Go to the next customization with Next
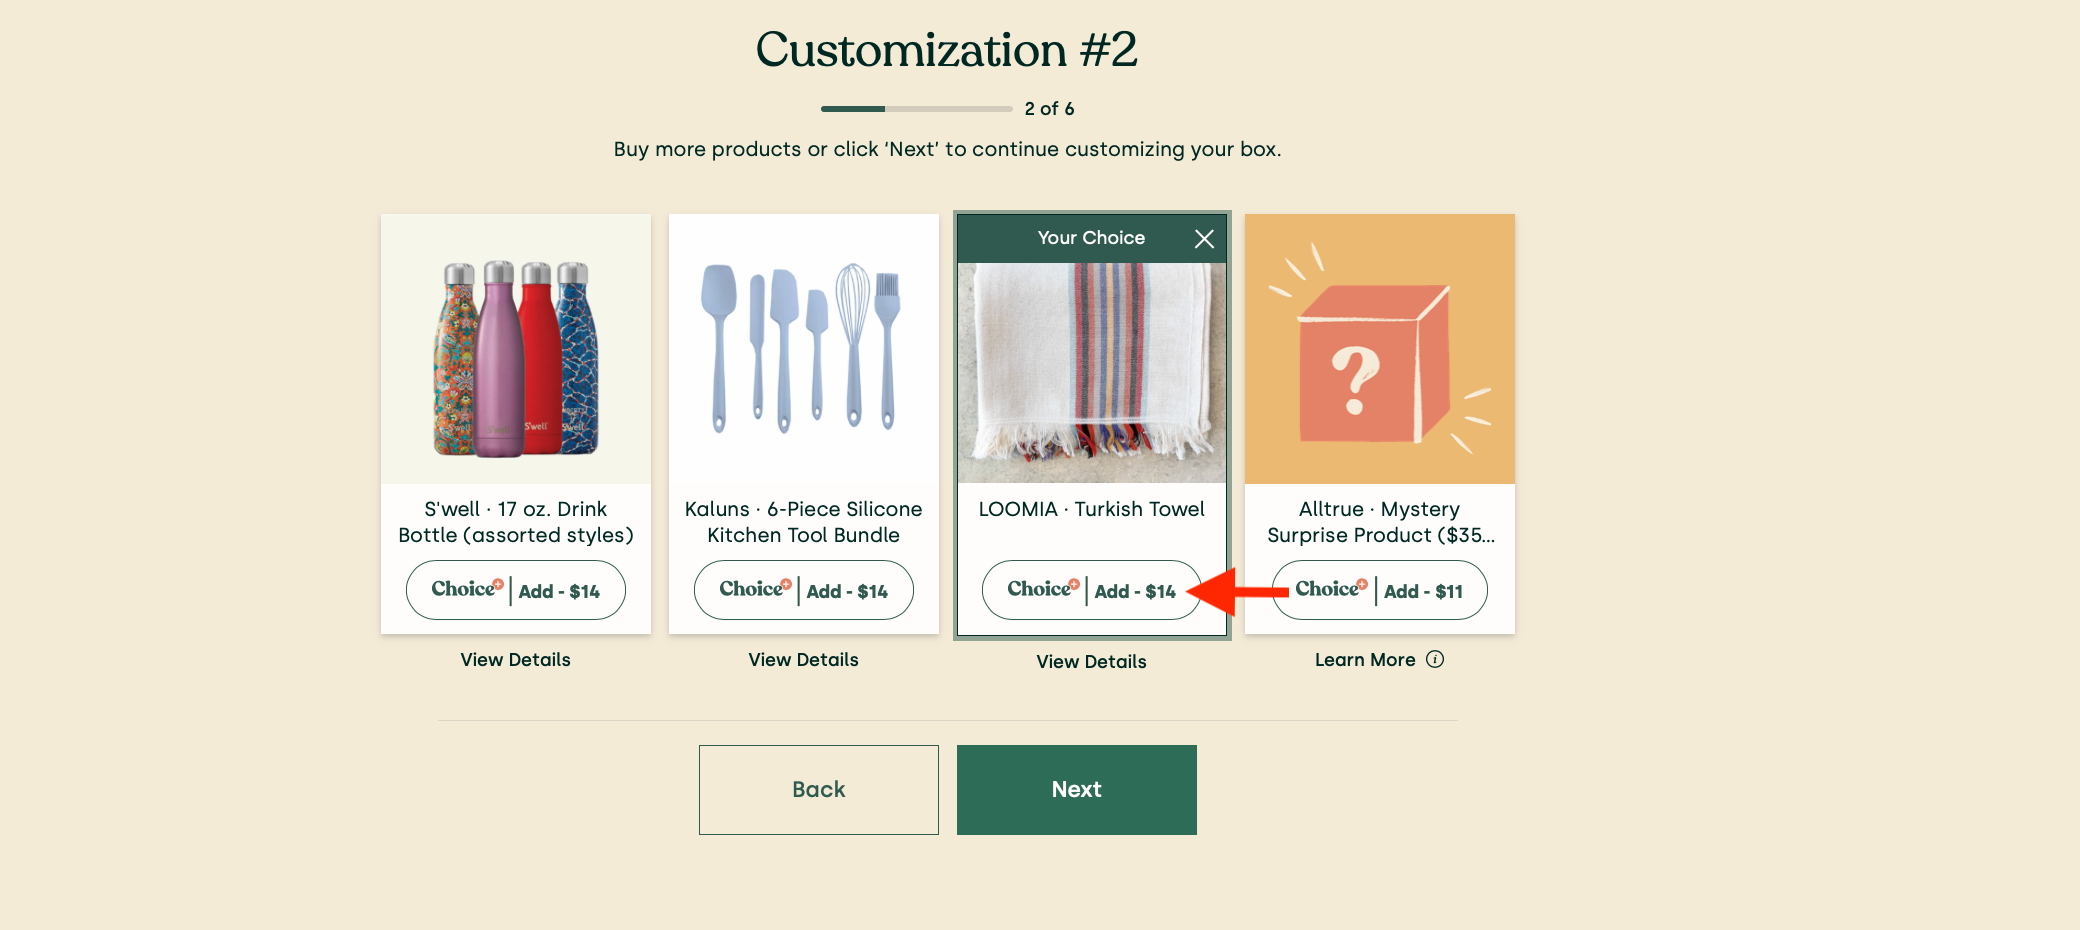The width and height of the screenshot is (2080, 930). tap(1077, 790)
